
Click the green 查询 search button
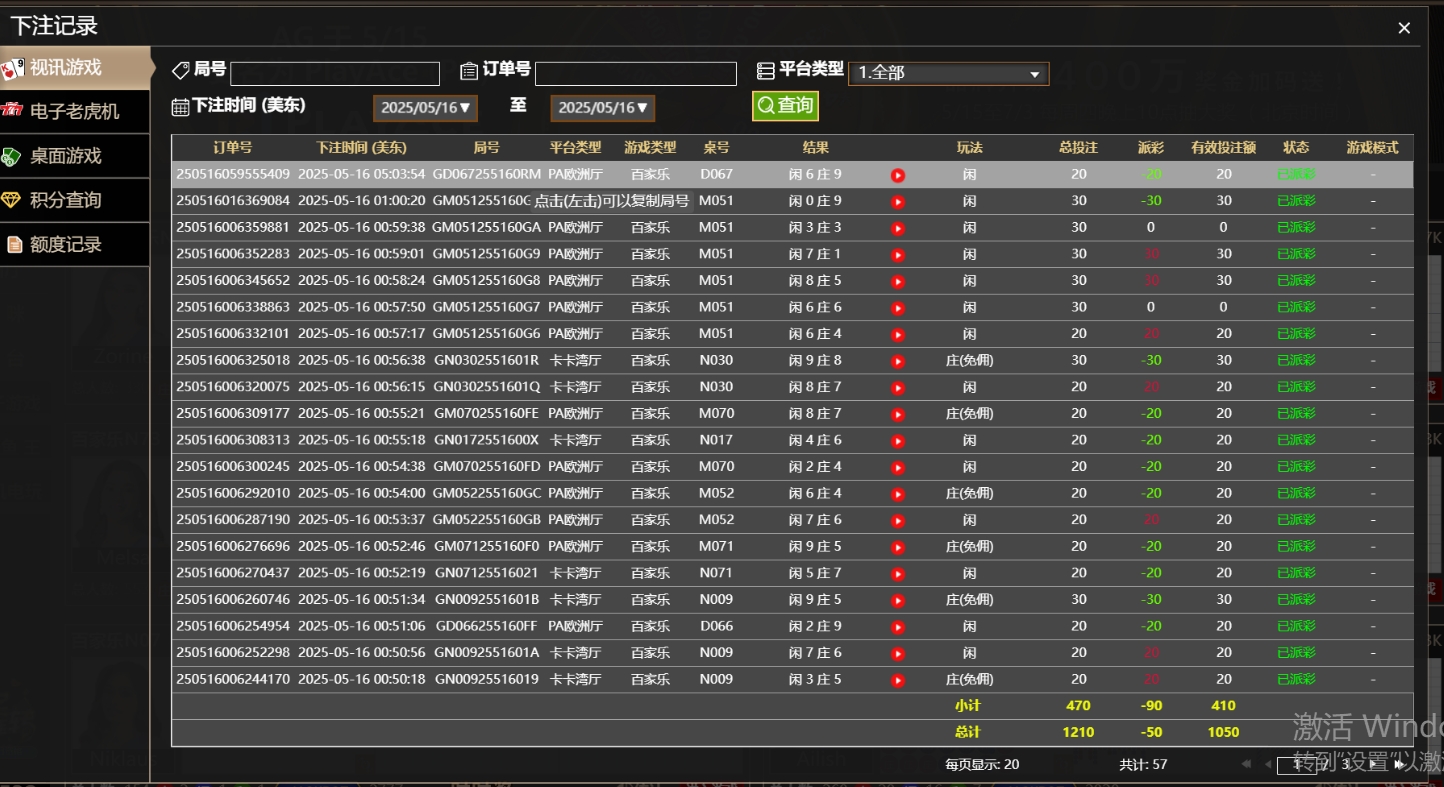[785, 105]
